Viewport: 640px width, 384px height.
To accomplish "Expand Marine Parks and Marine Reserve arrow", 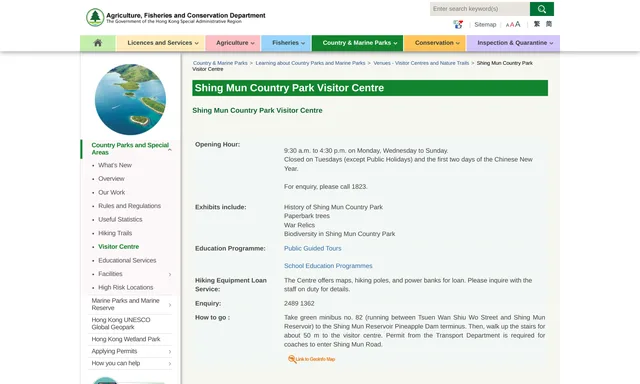I will [x=170, y=305].
